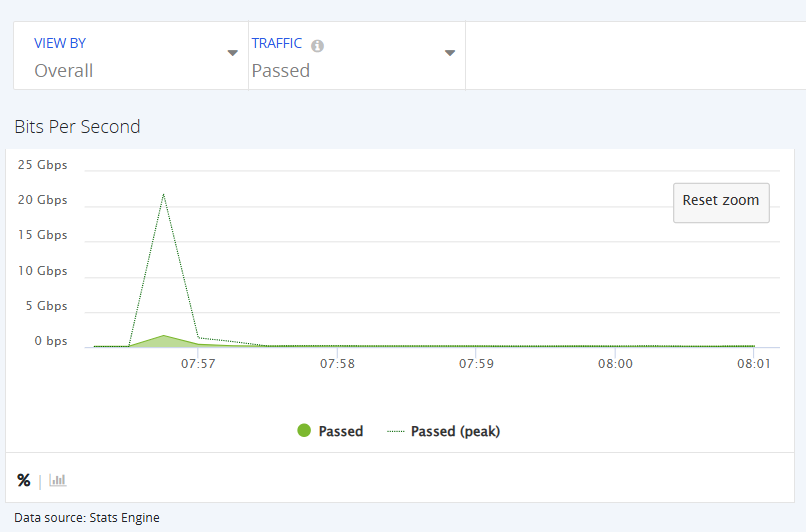Switch to bar chart view icon
Image resolution: width=806 pixels, height=532 pixels.
pos(58,480)
